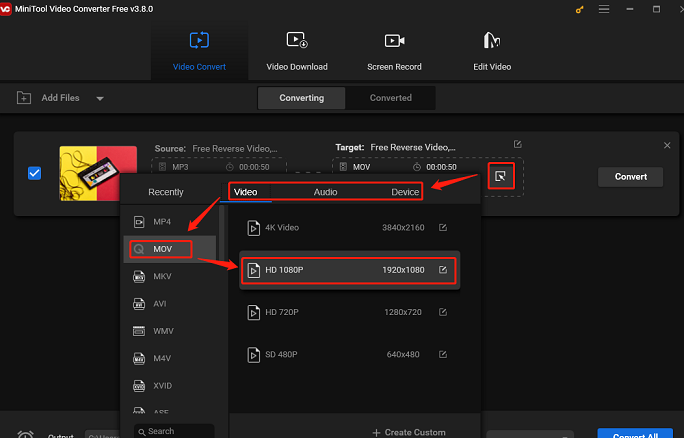Click the MP4 format file icon
The height and width of the screenshot is (438, 684).
(x=139, y=222)
